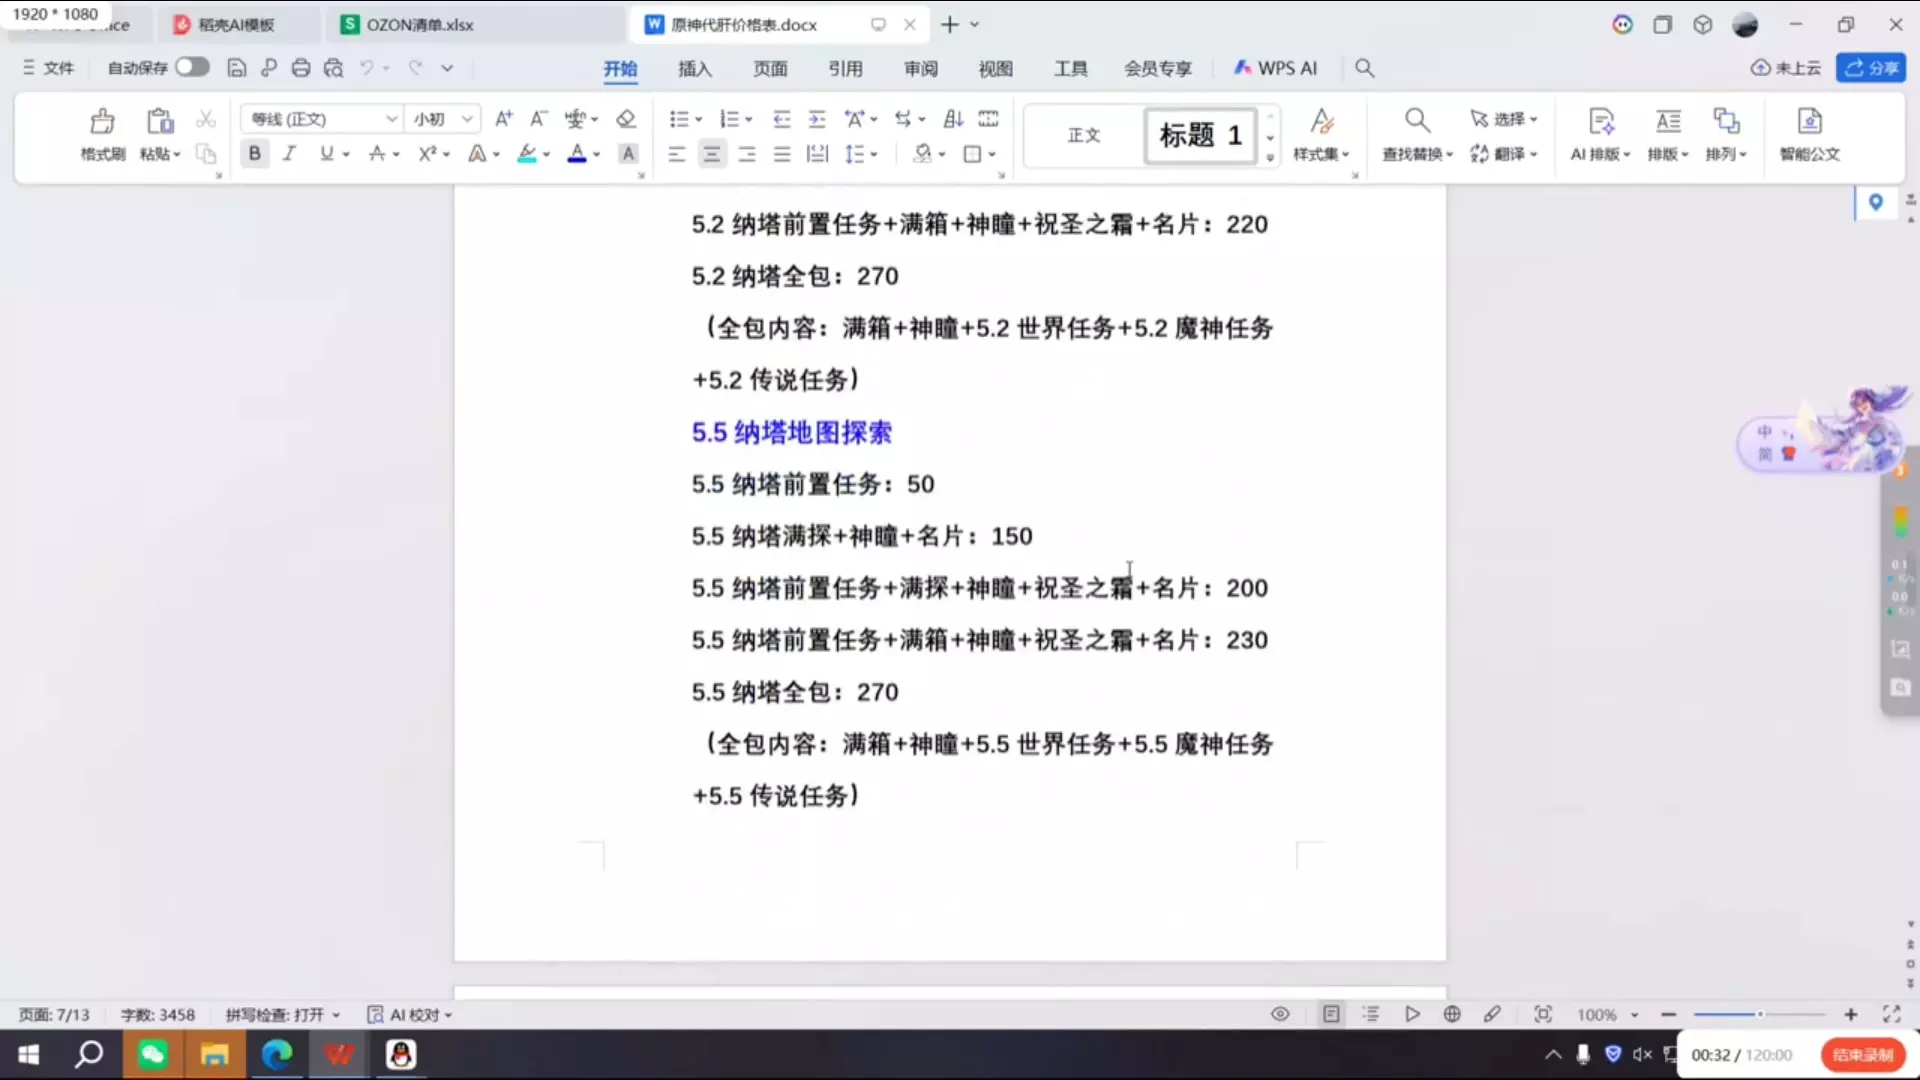Image resolution: width=1920 pixels, height=1080 pixels.
Task: Click the Format Painter brush icon
Action: [102, 122]
